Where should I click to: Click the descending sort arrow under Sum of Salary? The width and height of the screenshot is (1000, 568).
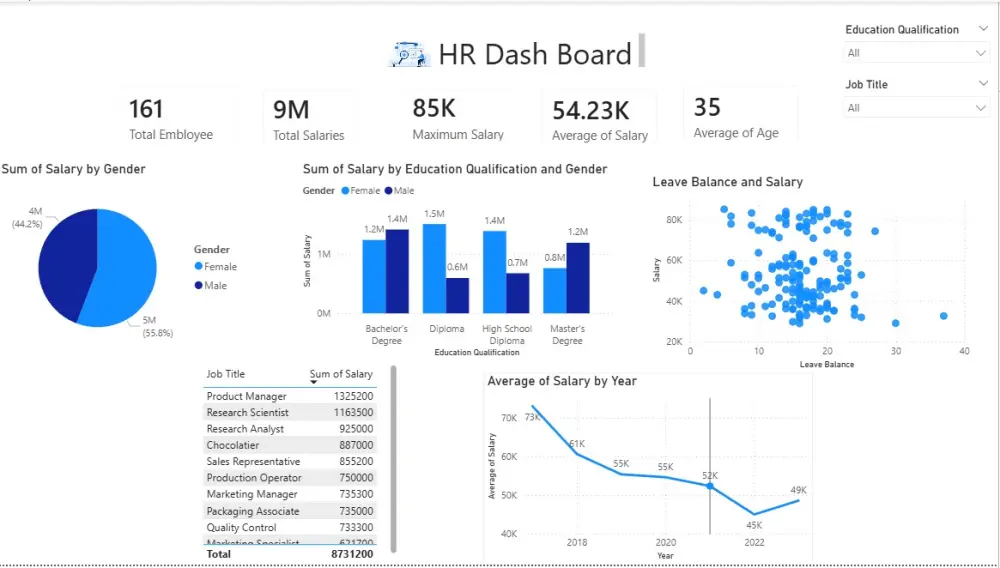pyautogui.click(x=314, y=382)
